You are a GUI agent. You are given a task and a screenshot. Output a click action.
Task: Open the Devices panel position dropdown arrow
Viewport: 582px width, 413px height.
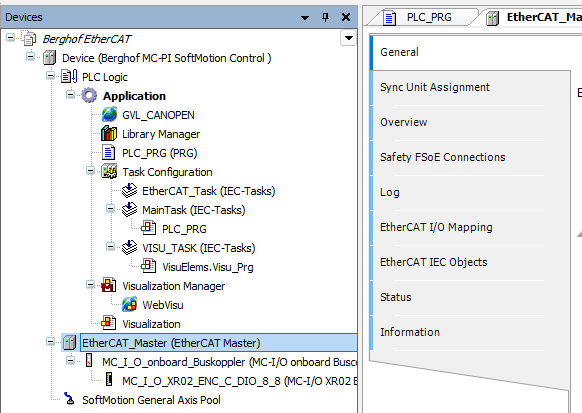click(x=305, y=17)
